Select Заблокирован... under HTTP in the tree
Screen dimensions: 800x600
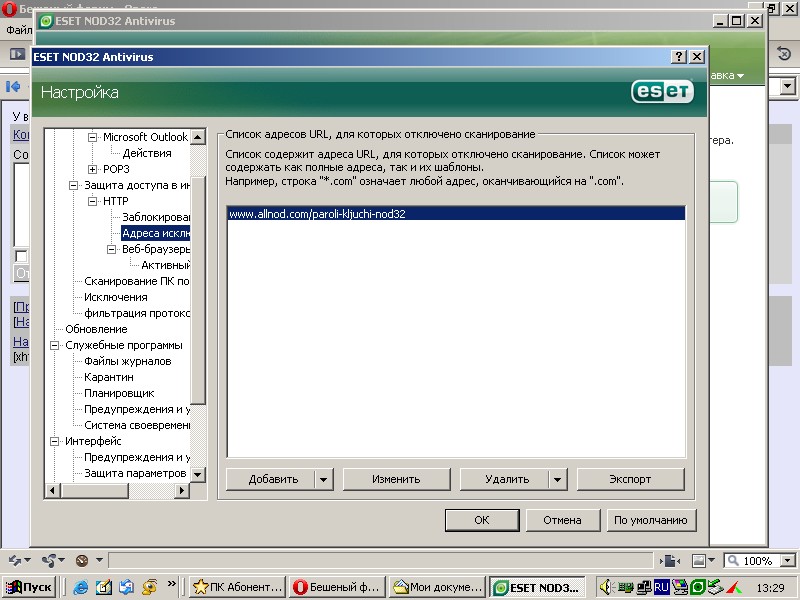pos(156,217)
